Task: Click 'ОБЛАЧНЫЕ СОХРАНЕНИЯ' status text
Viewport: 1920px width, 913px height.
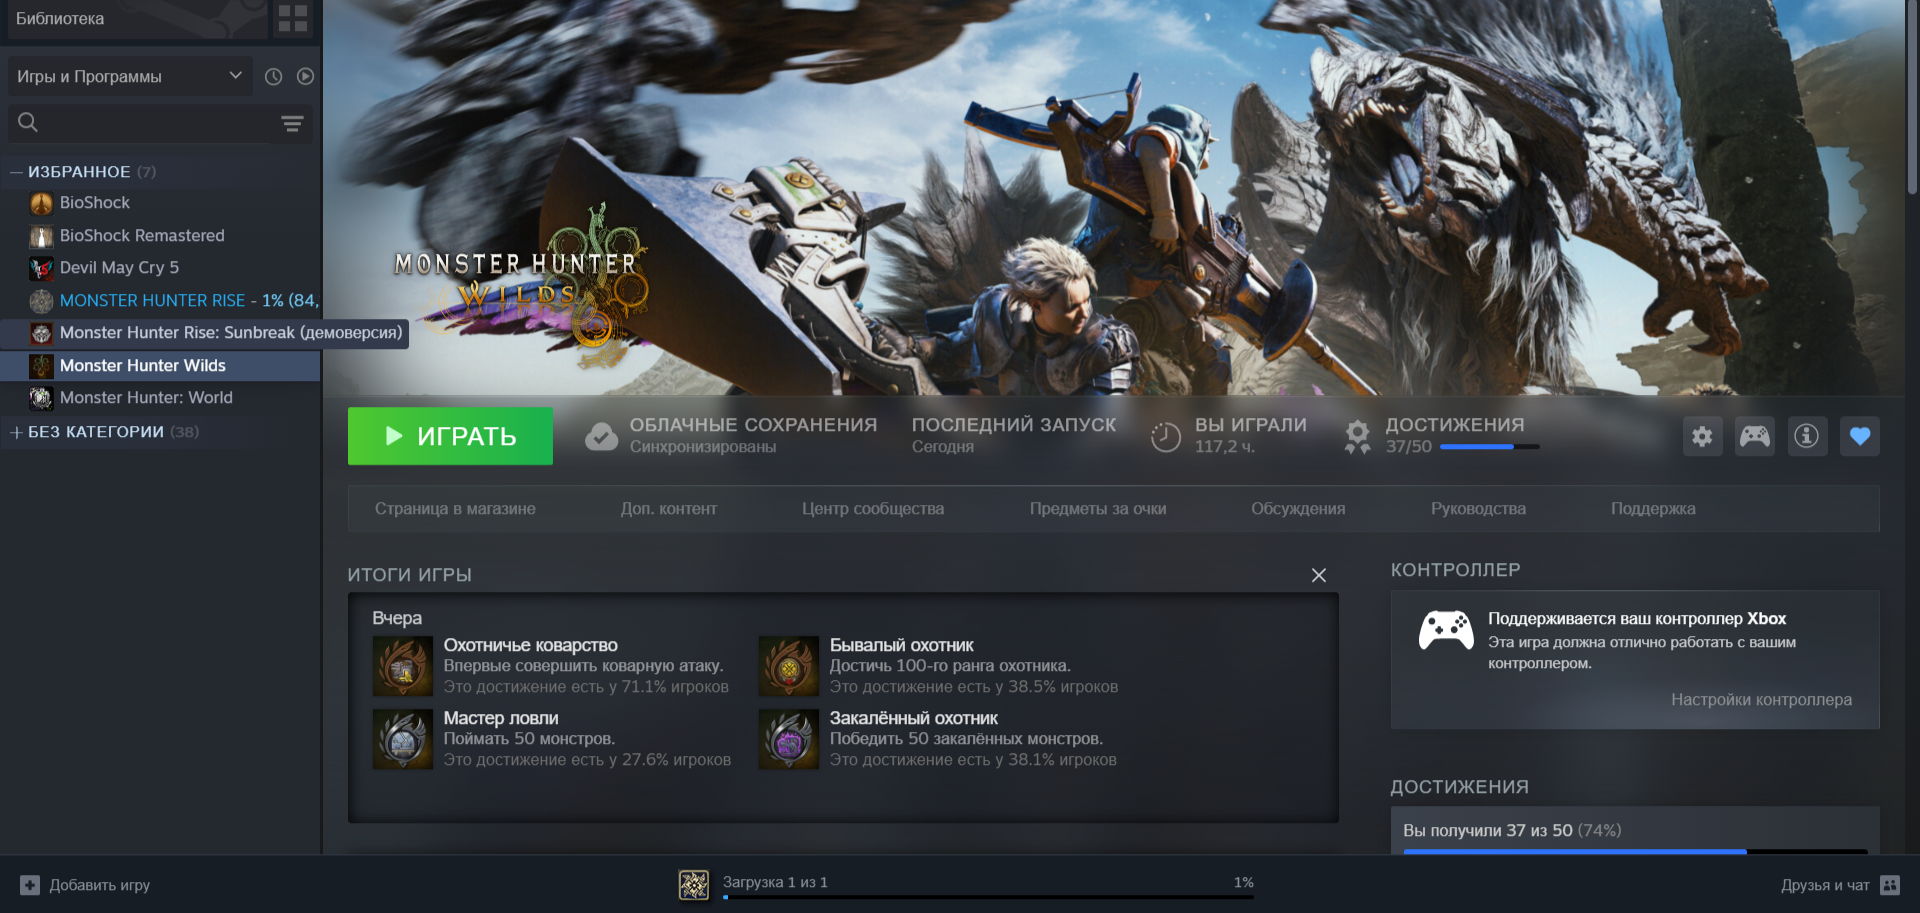Action: point(753,425)
